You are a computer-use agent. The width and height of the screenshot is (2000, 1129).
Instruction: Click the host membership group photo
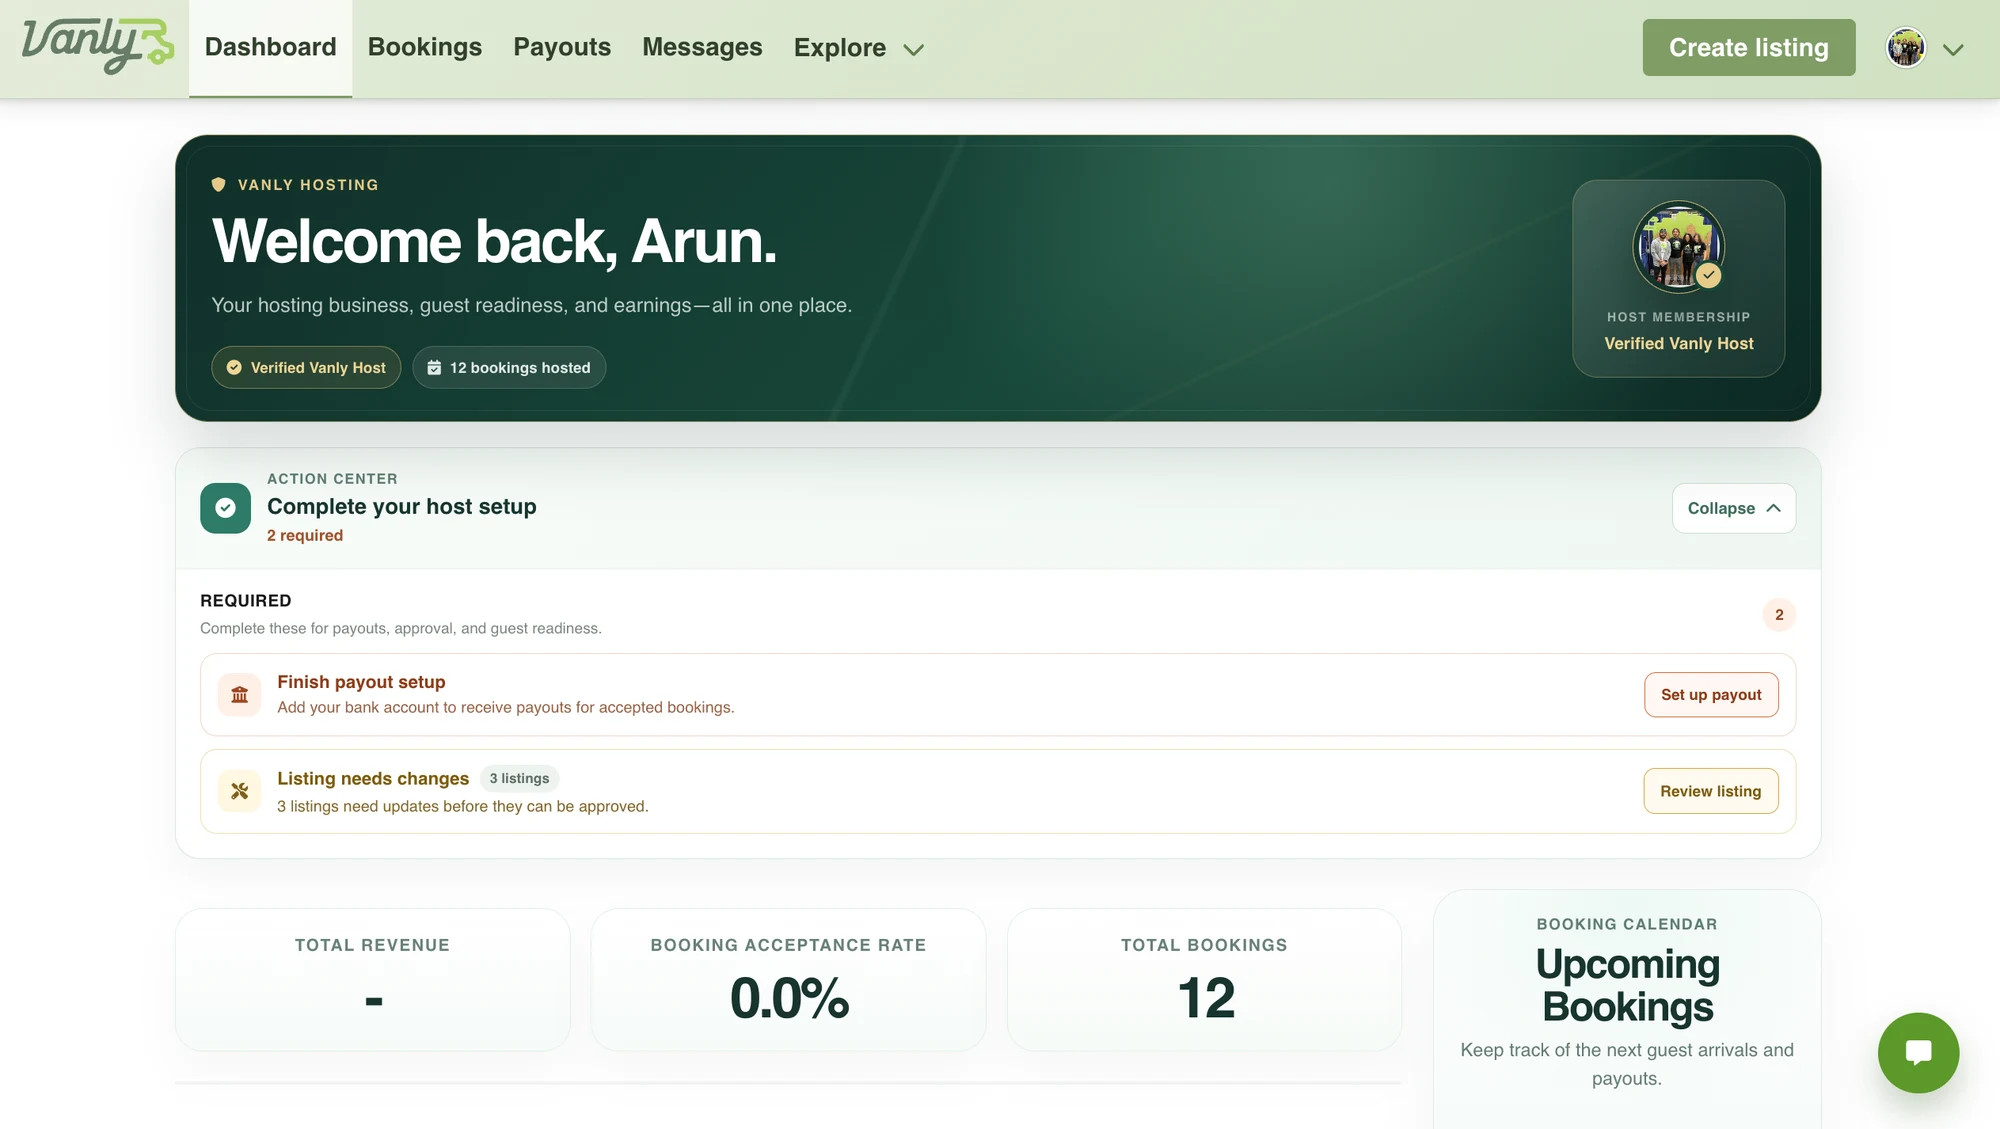coord(1679,247)
